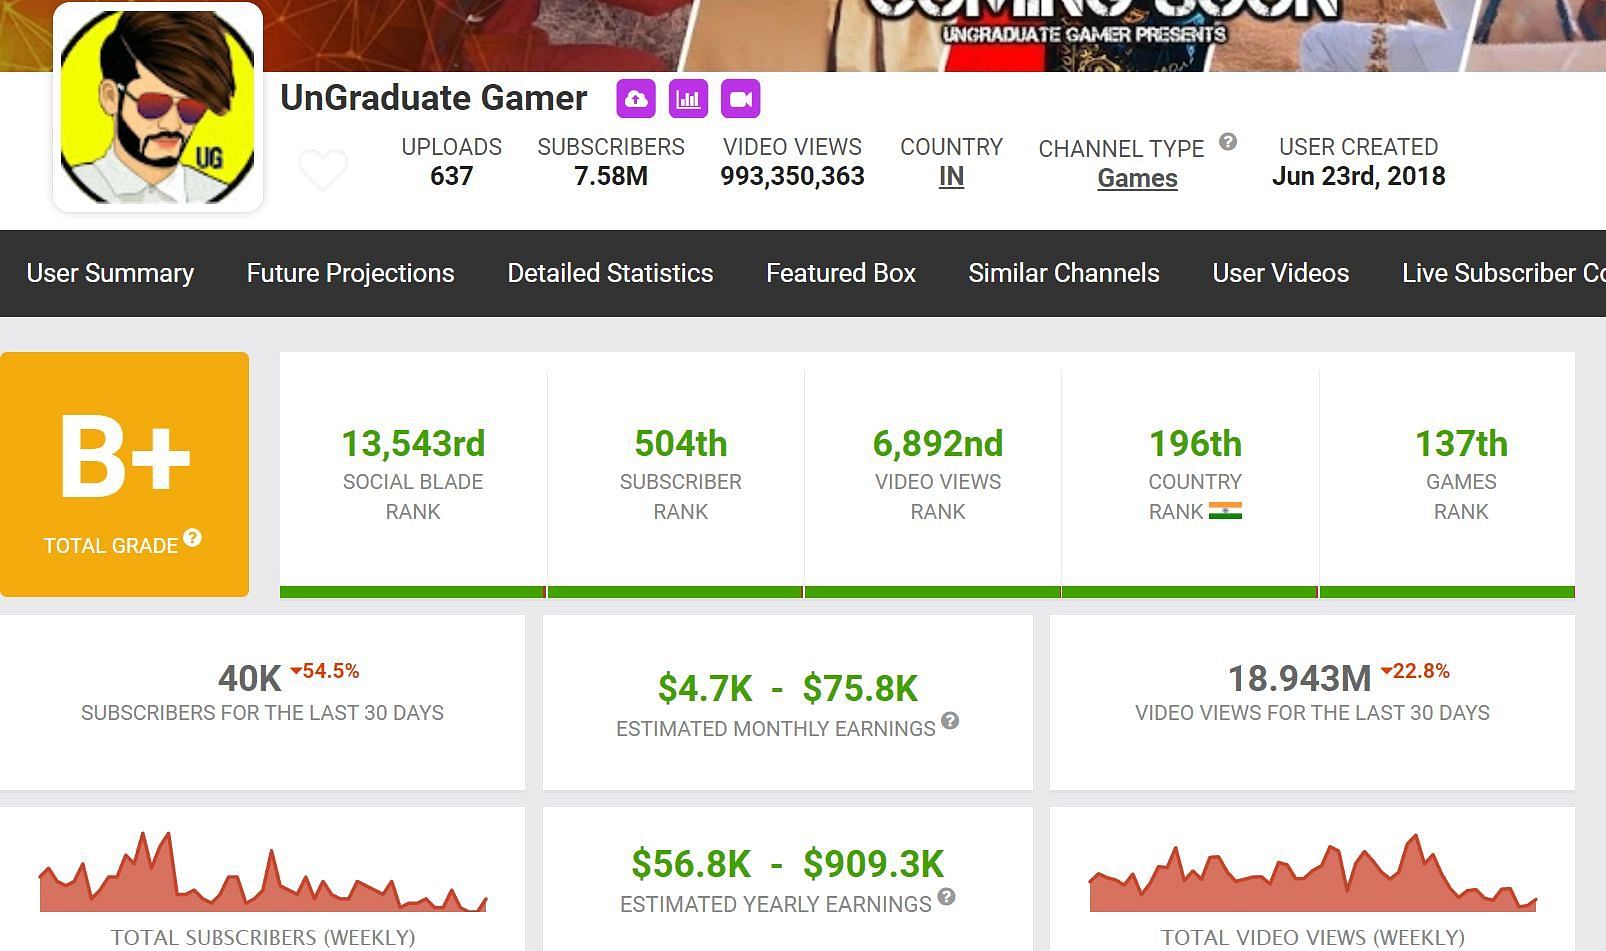The width and height of the screenshot is (1606, 951).
Task: Click the purple cloud upload icon
Action: [636, 99]
